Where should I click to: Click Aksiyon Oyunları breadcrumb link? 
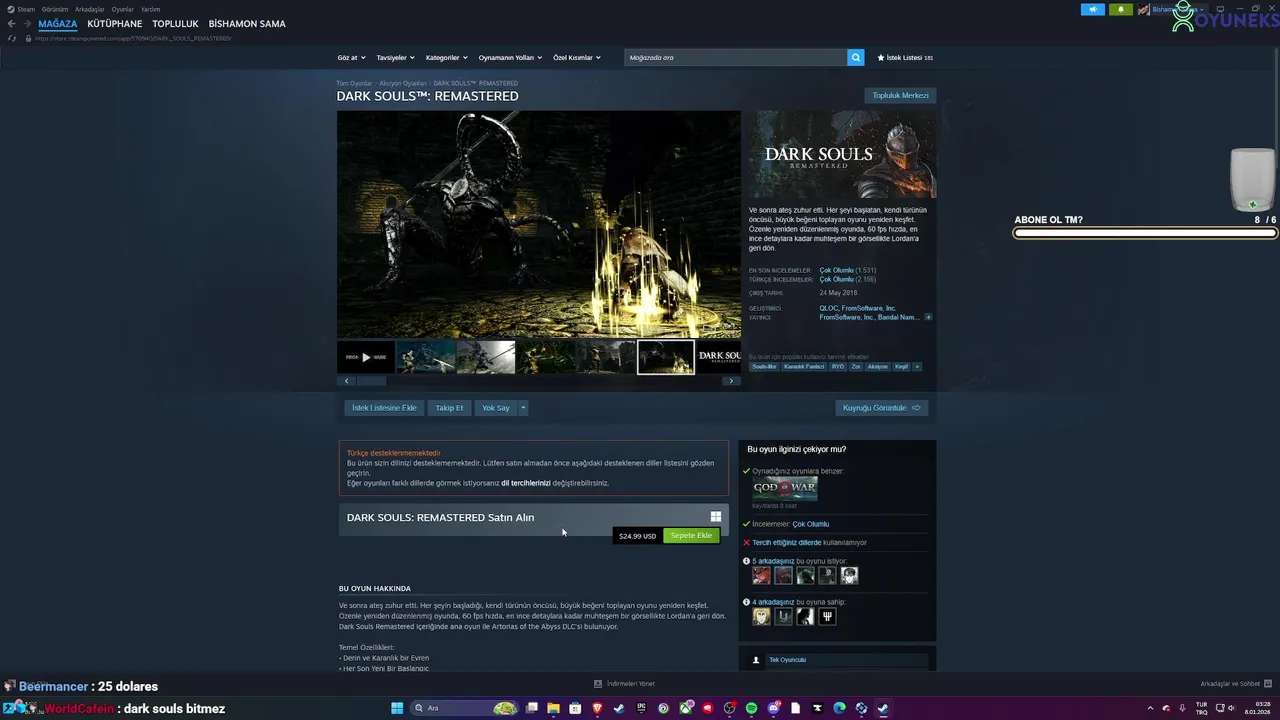(x=402, y=83)
